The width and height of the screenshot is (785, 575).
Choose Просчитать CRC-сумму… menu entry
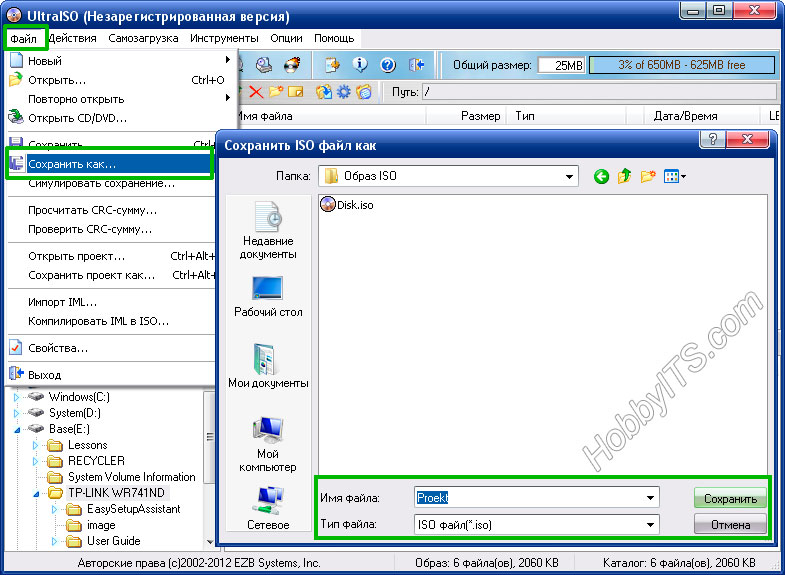(x=111, y=210)
